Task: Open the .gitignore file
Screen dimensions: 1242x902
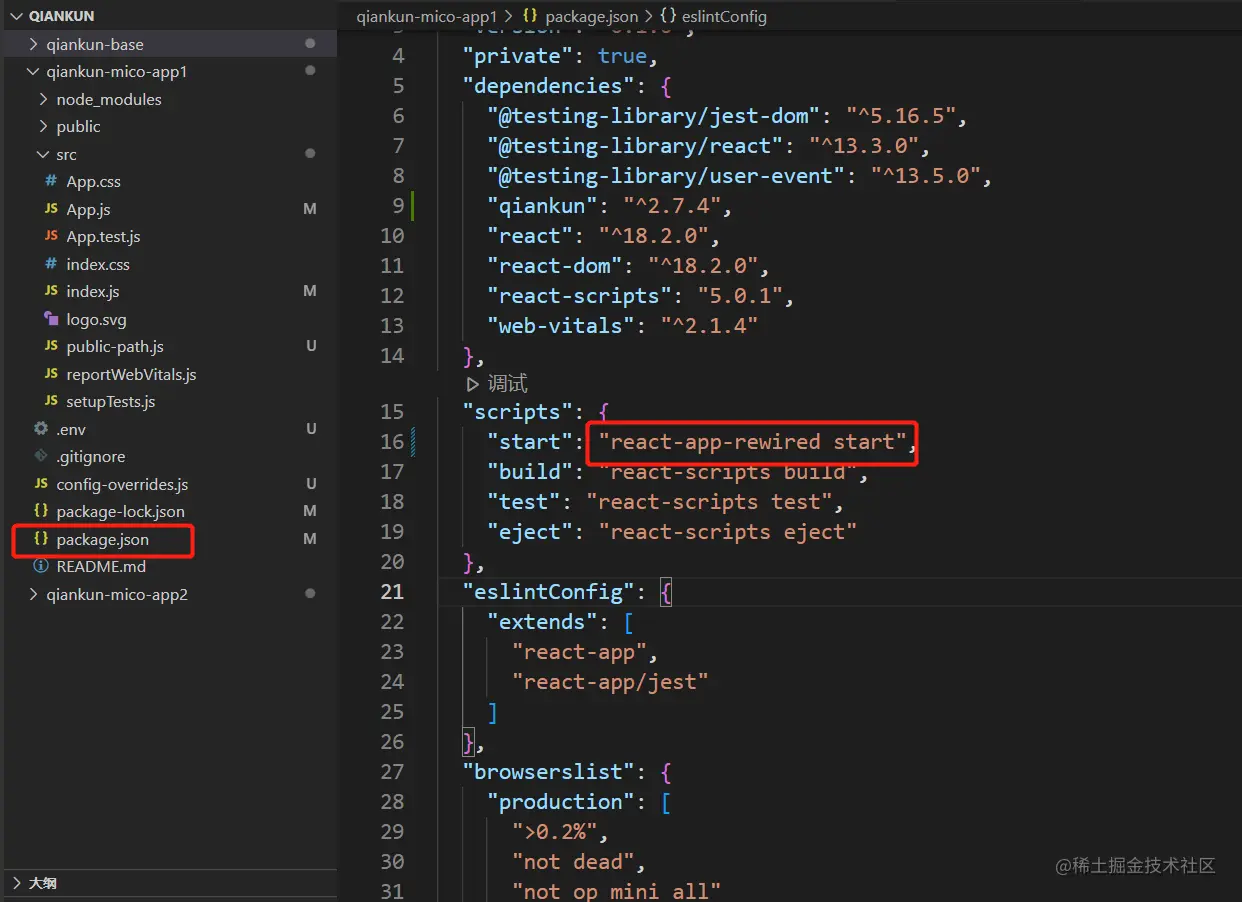Action: [91, 456]
